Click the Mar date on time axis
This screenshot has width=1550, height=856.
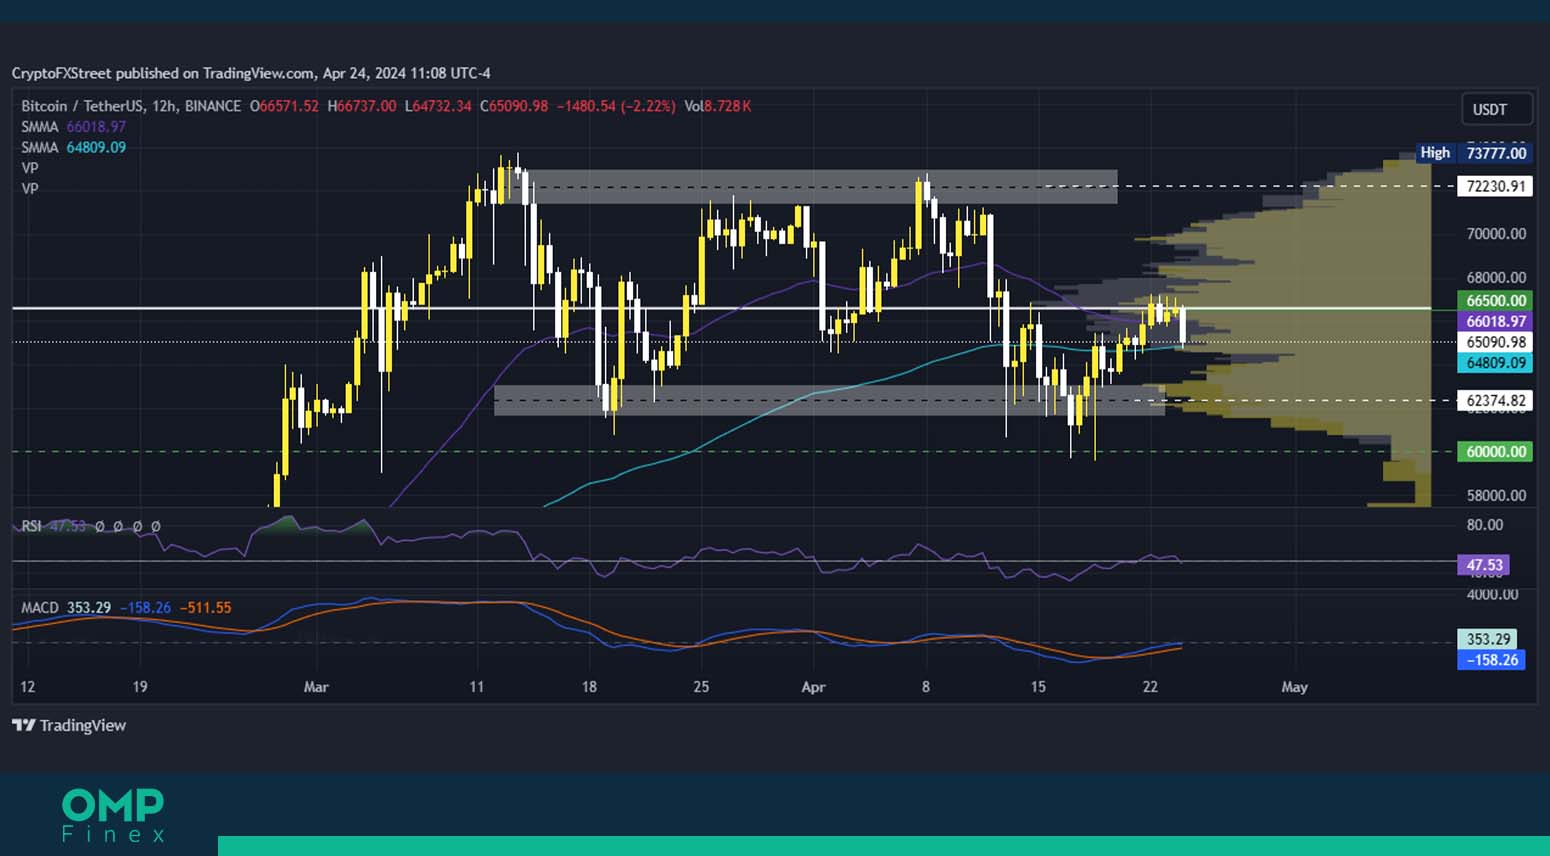pyautogui.click(x=316, y=687)
